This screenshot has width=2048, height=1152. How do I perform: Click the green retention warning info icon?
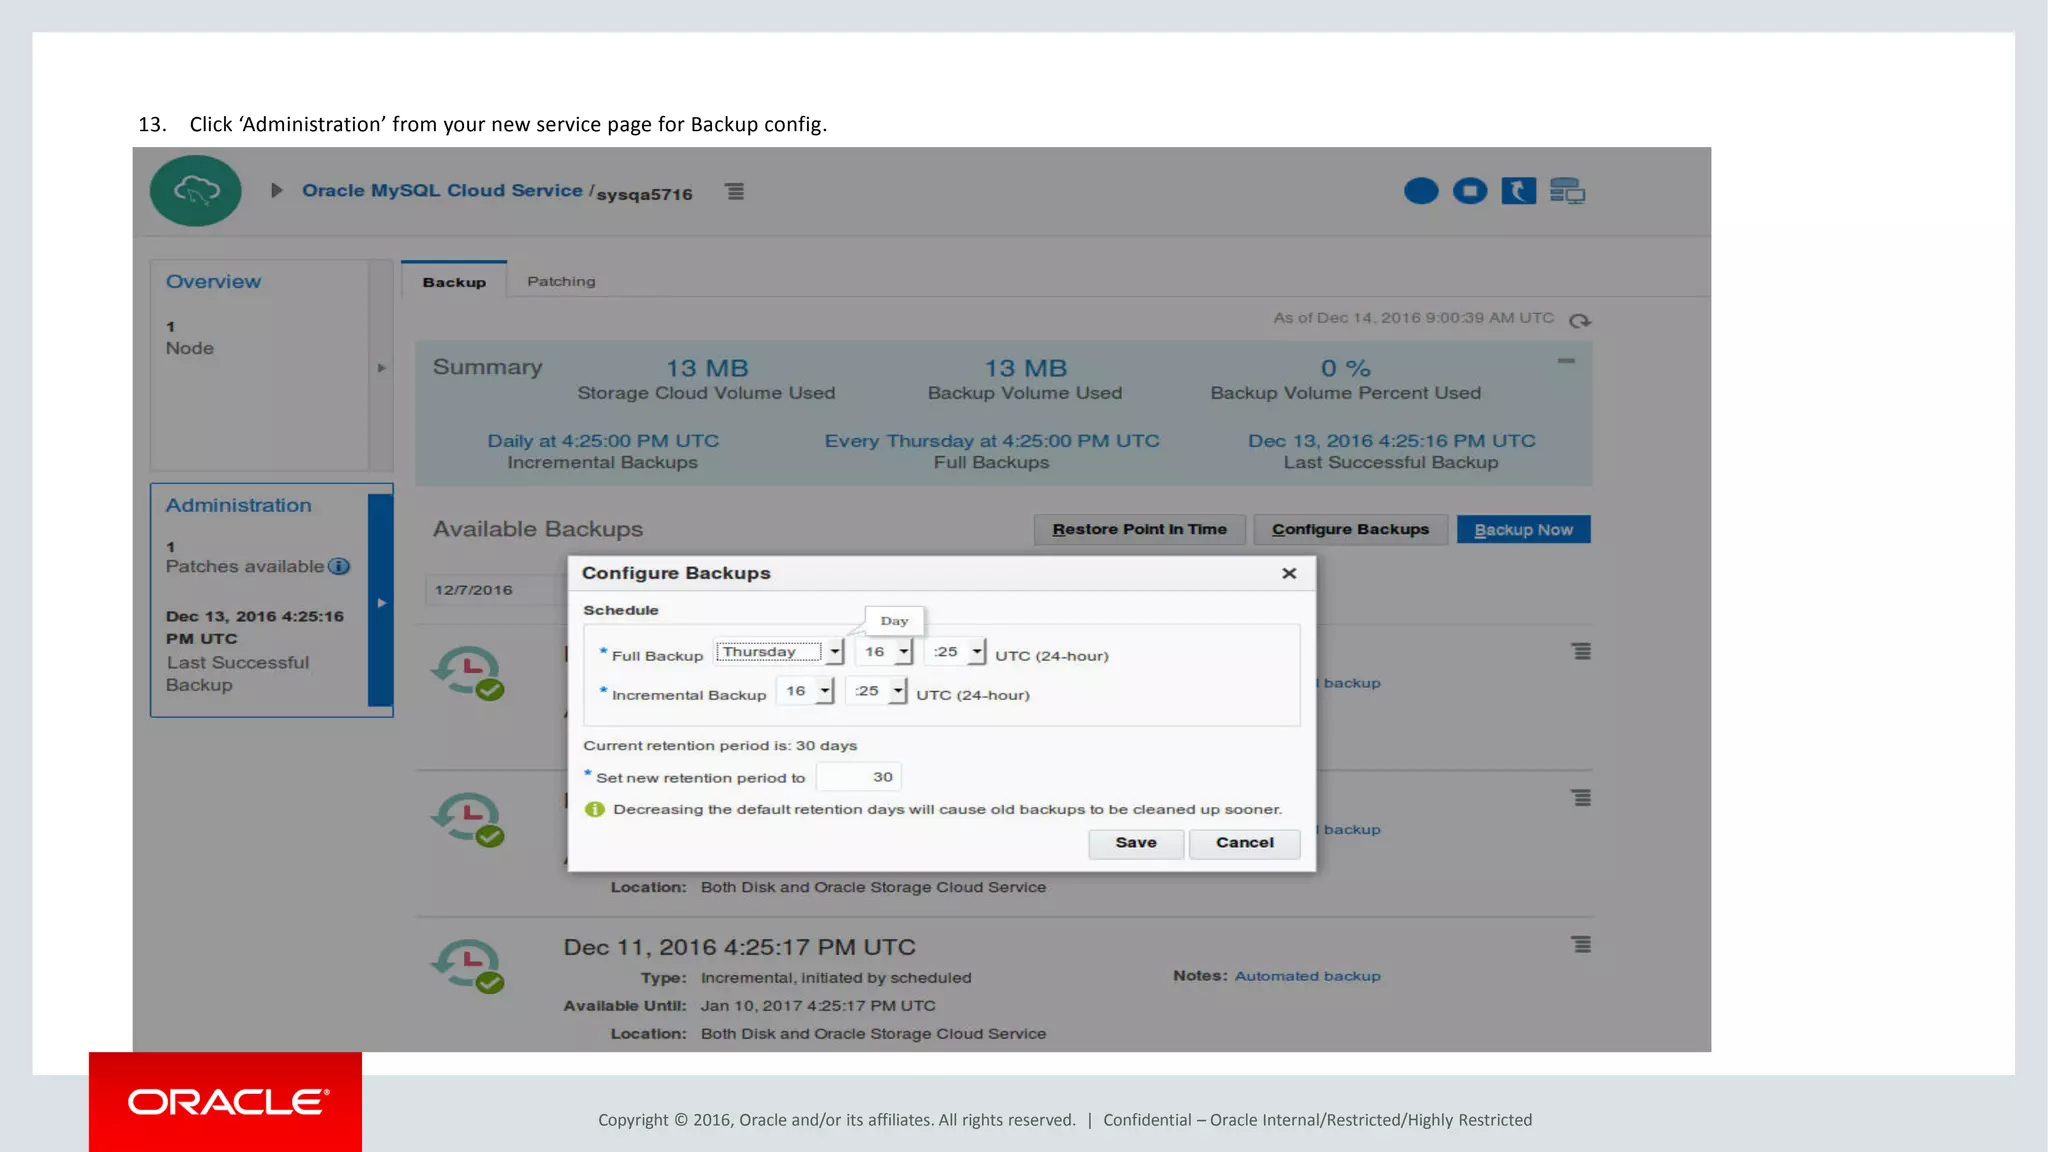click(x=595, y=809)
